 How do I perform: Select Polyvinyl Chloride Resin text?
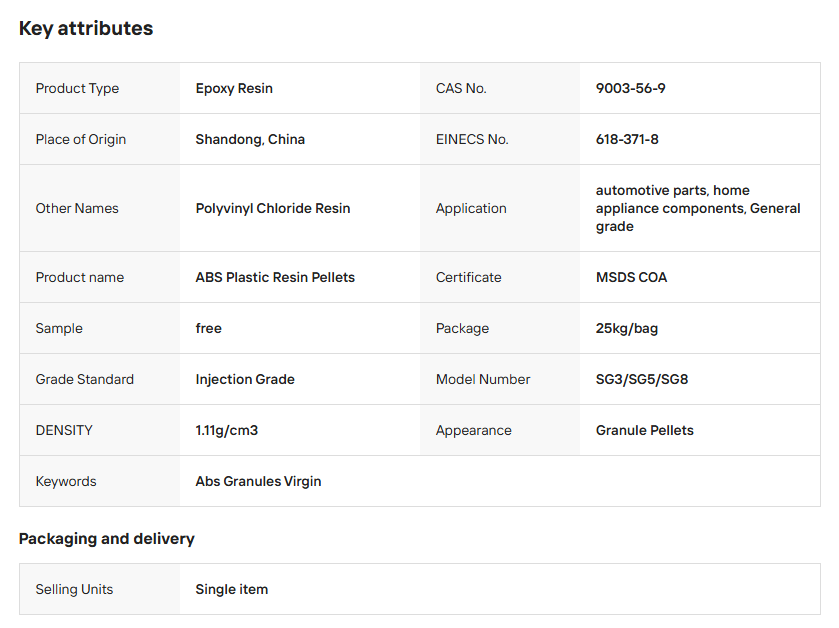[273, 208]
